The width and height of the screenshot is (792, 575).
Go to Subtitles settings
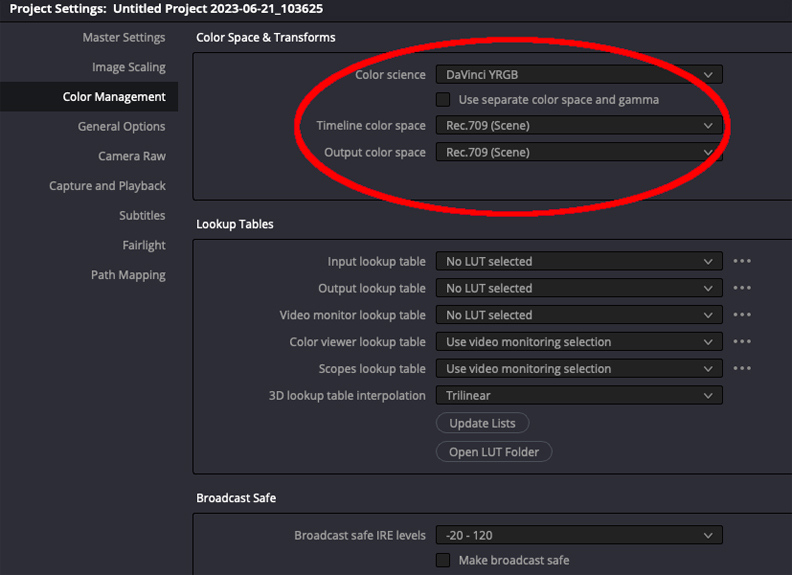(142, 216)
